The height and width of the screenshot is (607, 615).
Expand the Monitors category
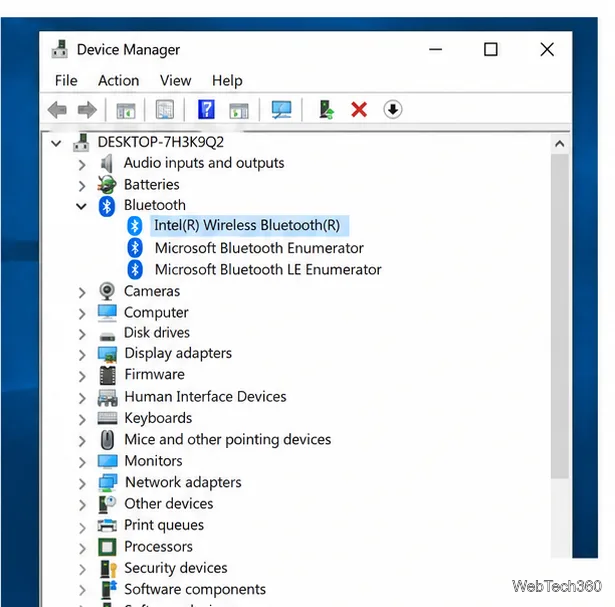coord(82,462)
